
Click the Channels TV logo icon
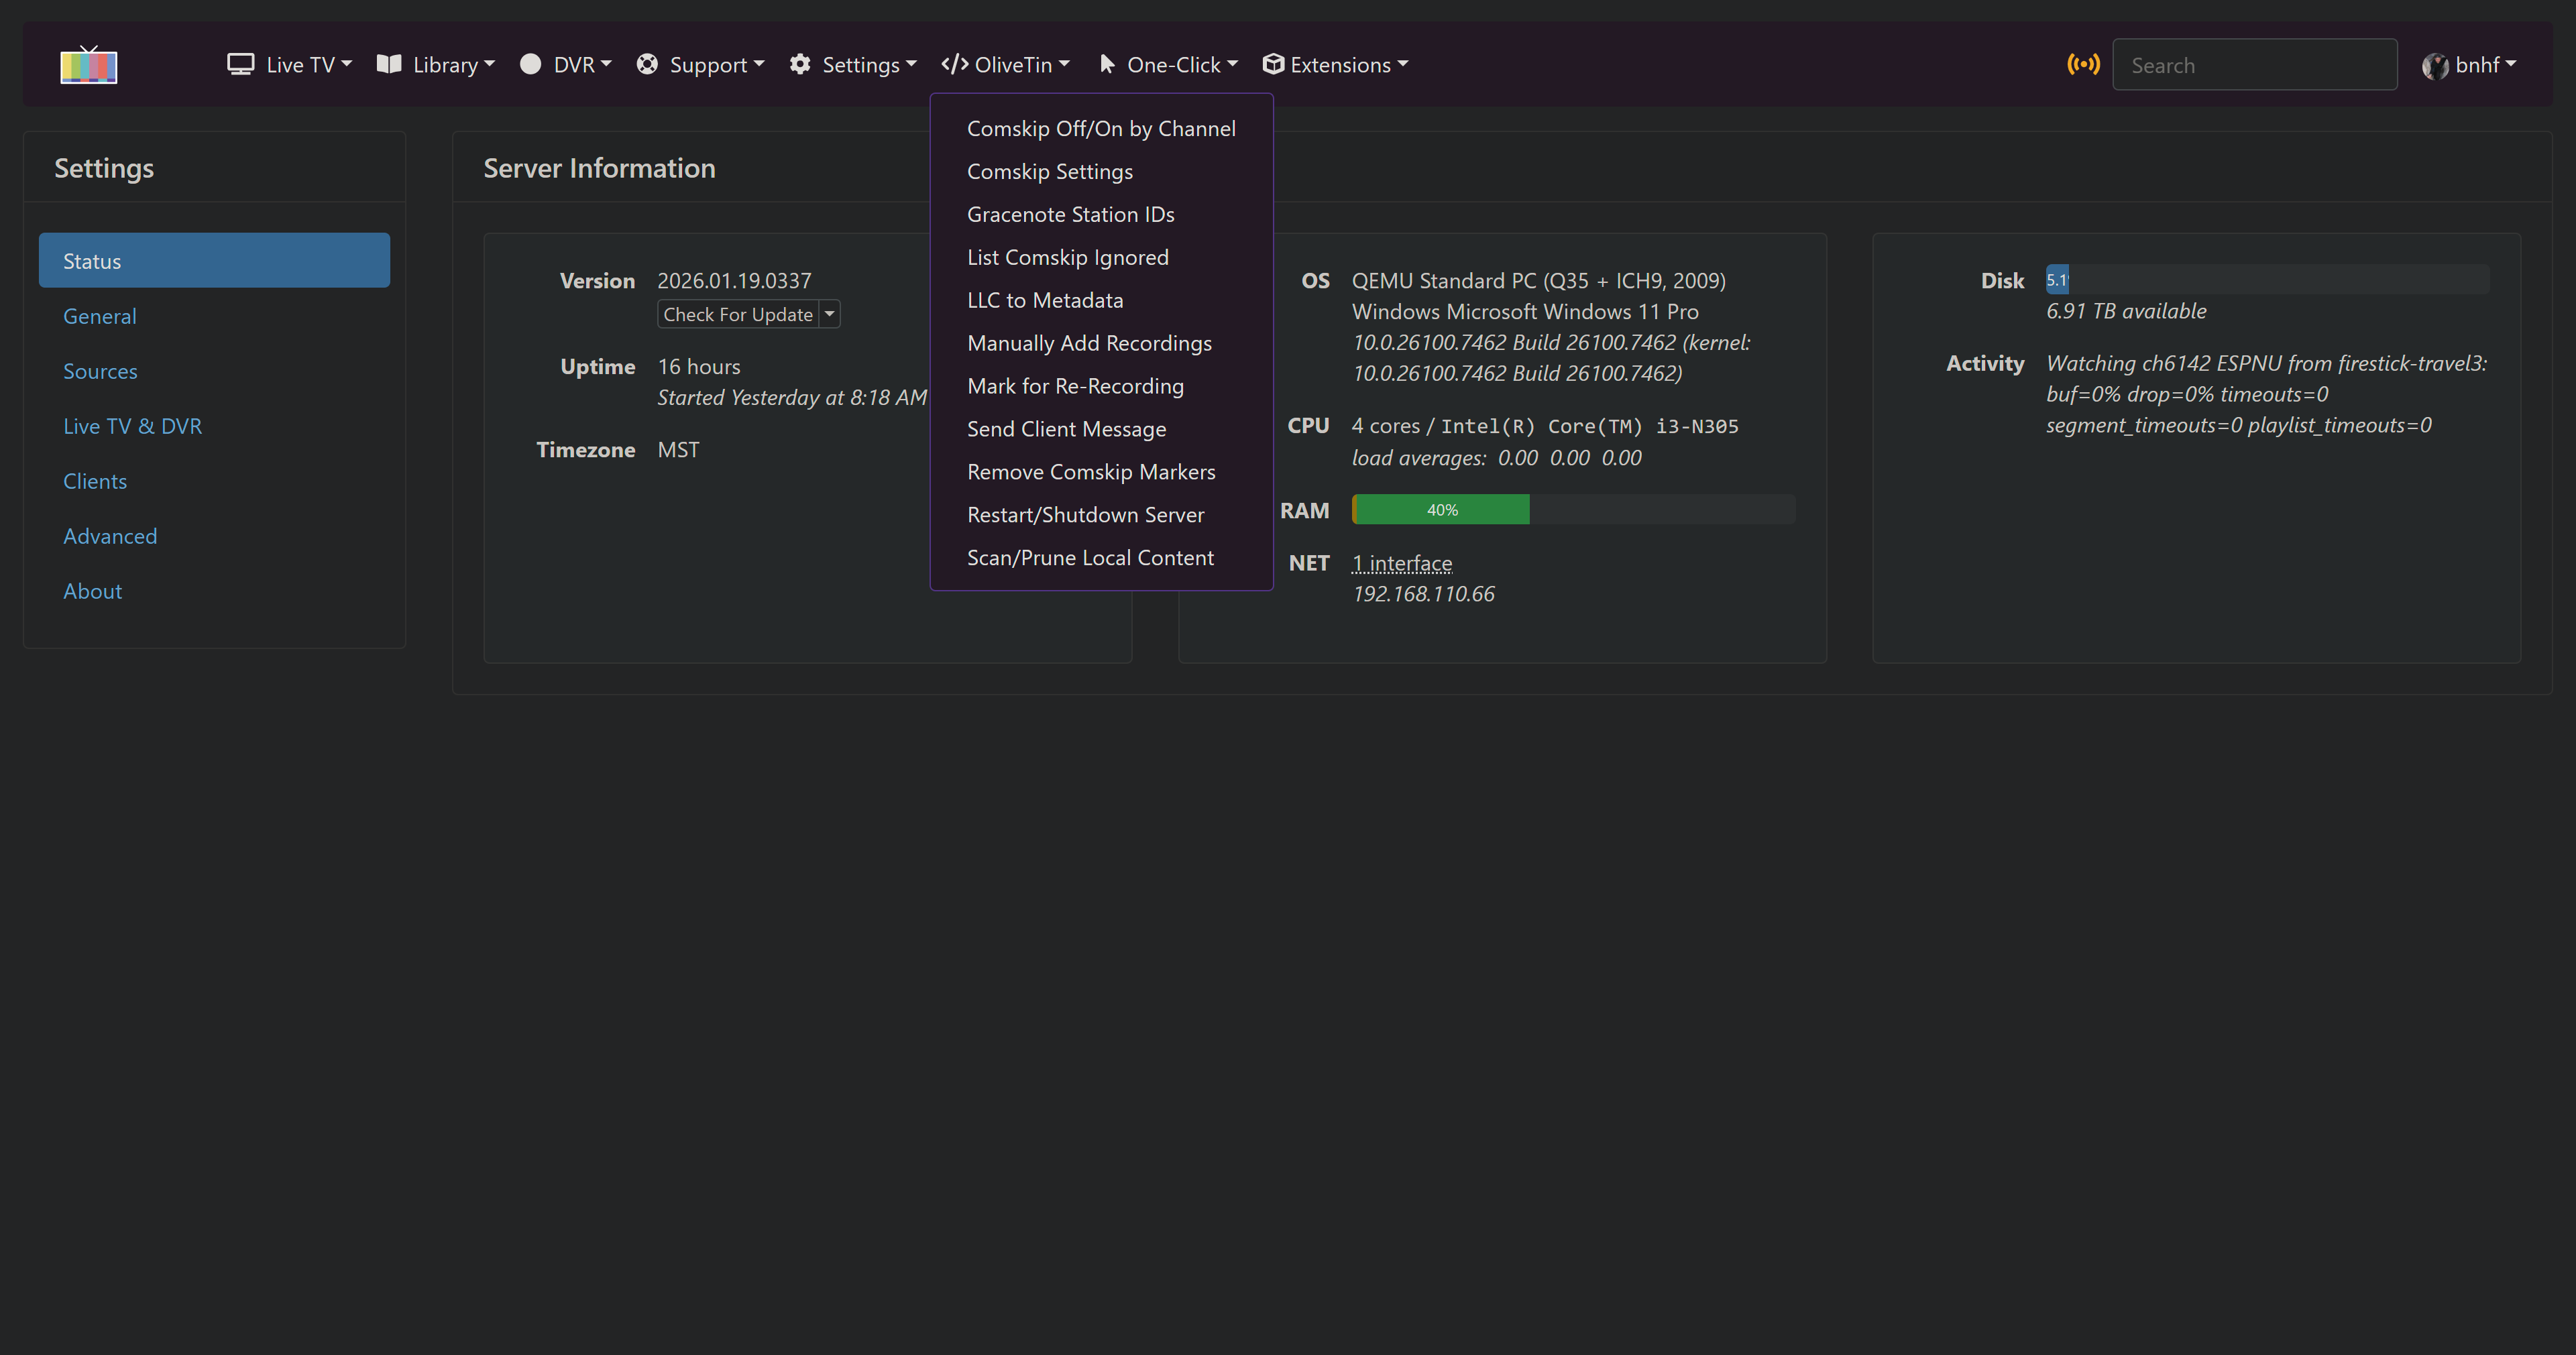pyautogui.click(x=88, y=65)
